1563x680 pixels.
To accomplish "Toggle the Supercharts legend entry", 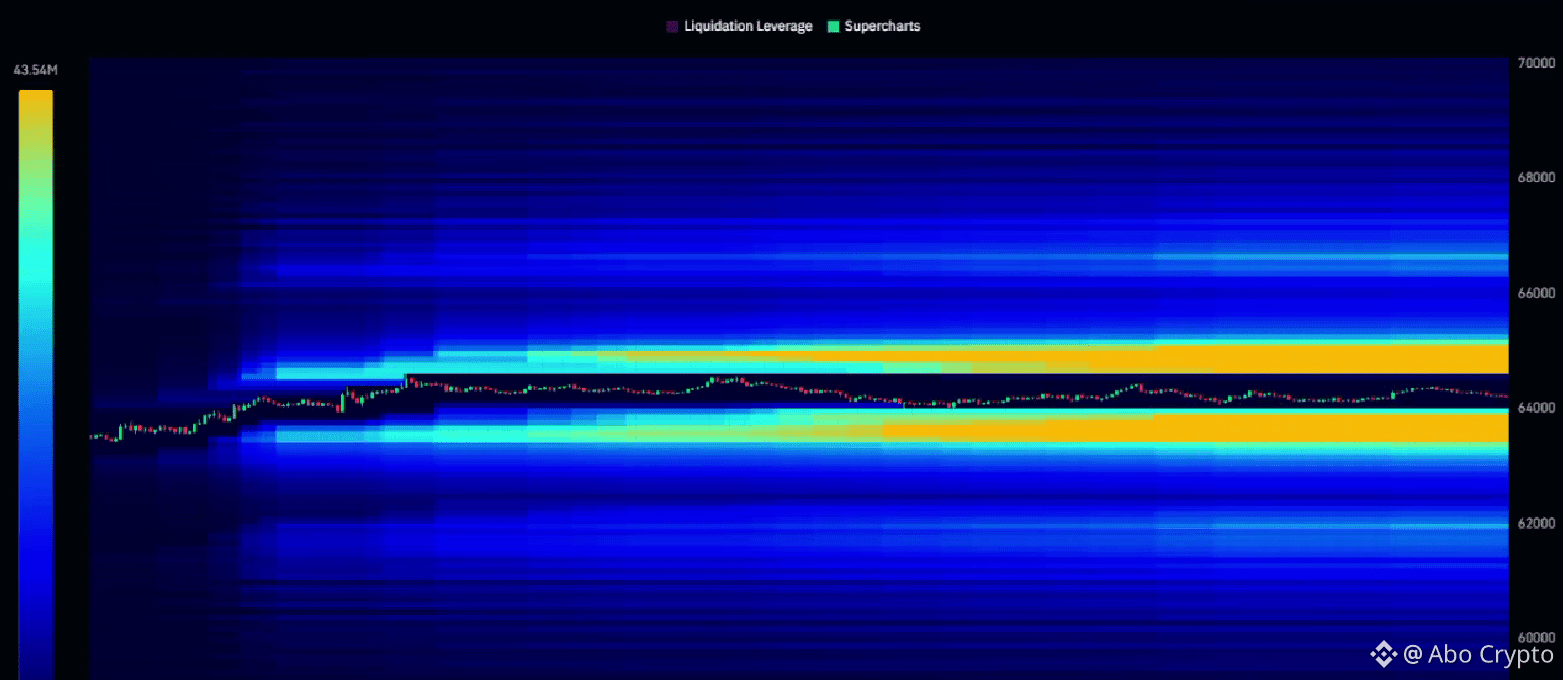I will coord(873,26).
